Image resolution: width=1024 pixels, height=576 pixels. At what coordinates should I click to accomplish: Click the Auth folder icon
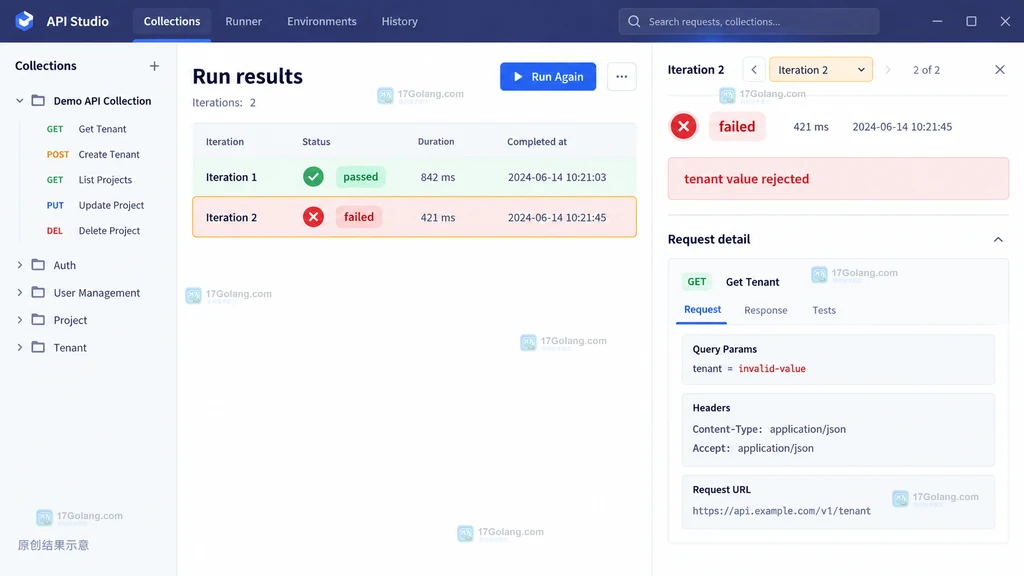pyautogui.click(x=39, y=265)
